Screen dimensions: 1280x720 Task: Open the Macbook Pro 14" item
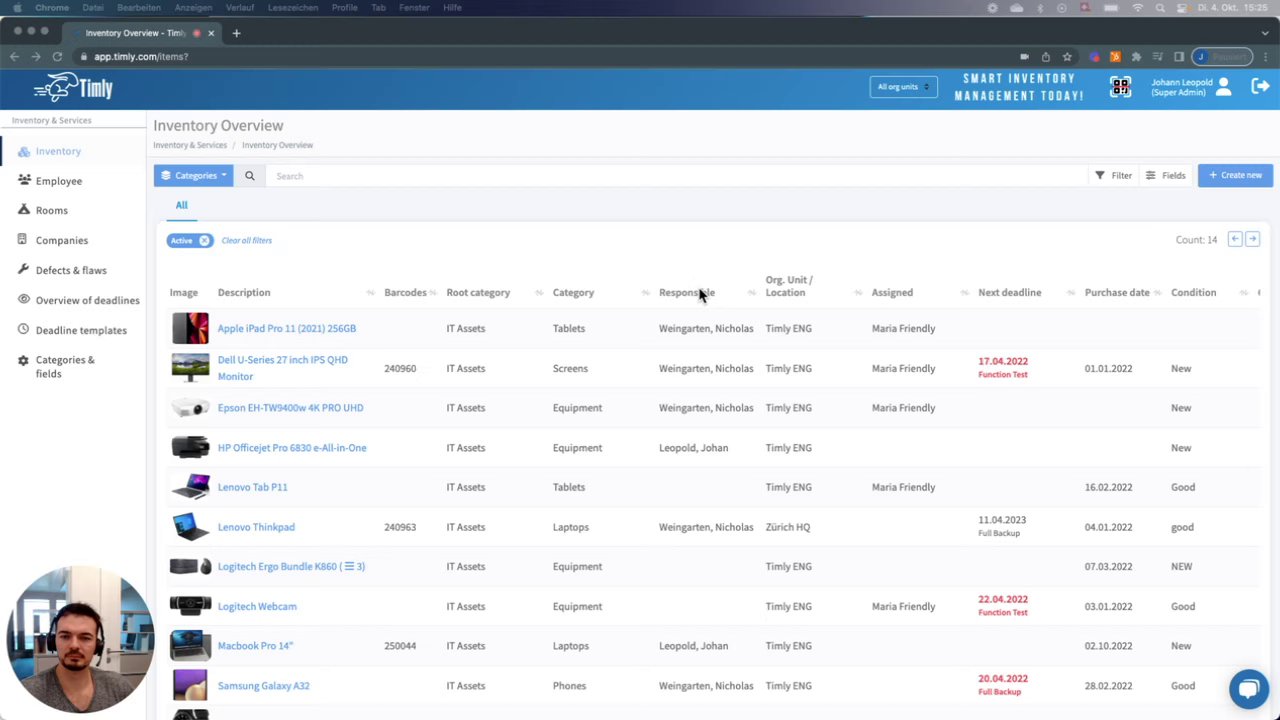pyautogui.click(x=255, y=646)
